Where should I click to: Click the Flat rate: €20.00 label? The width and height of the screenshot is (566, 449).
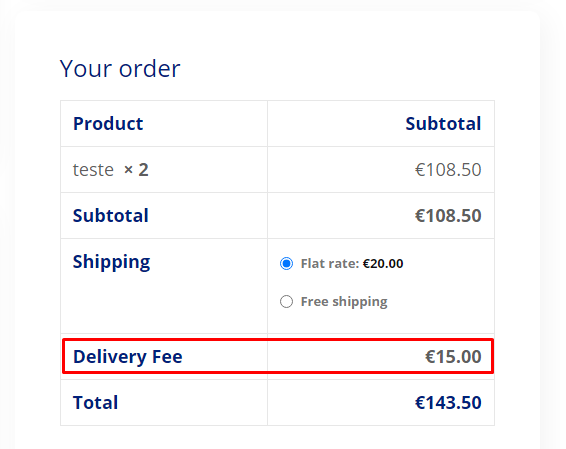tap(352, 263)
